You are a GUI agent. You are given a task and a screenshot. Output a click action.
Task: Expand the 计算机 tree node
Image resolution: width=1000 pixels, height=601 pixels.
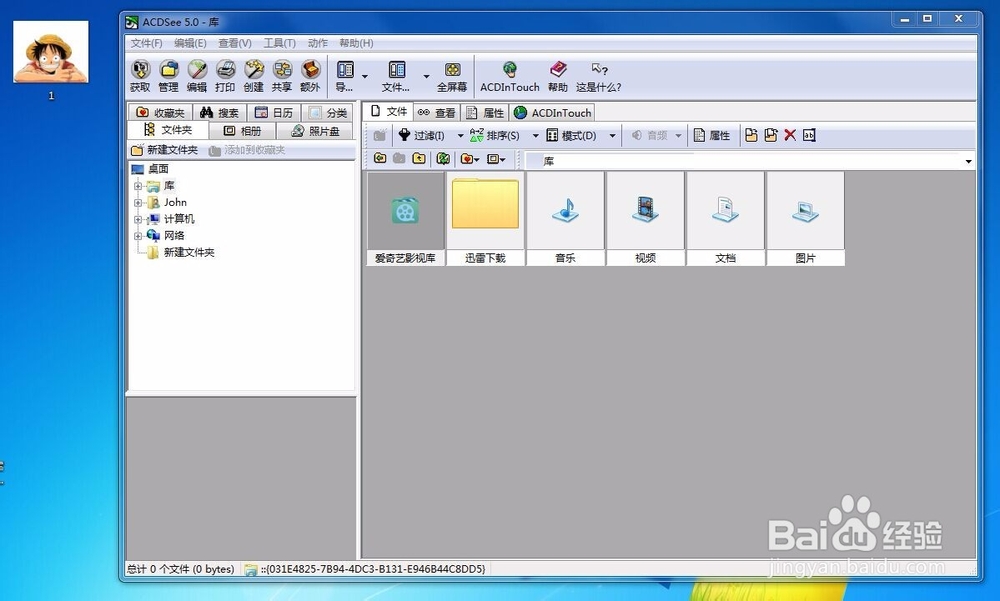click(138, 218)
